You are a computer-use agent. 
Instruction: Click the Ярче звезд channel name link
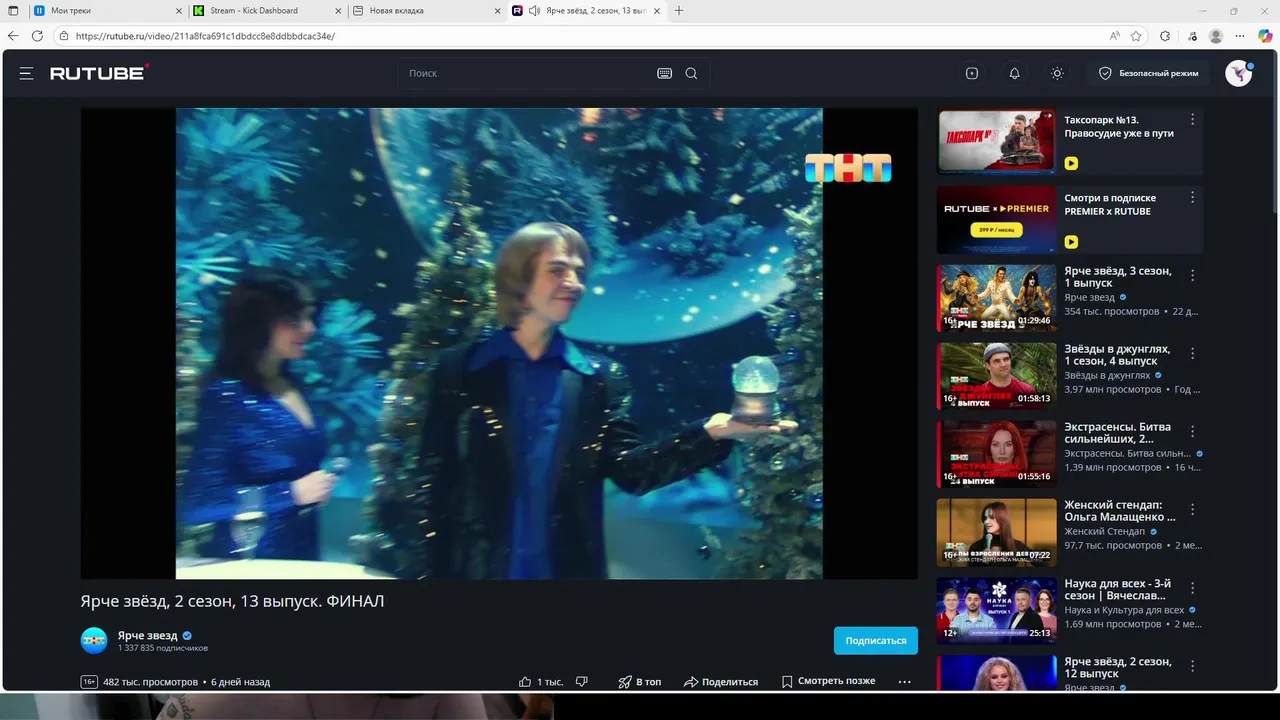[x=147, y=635]
